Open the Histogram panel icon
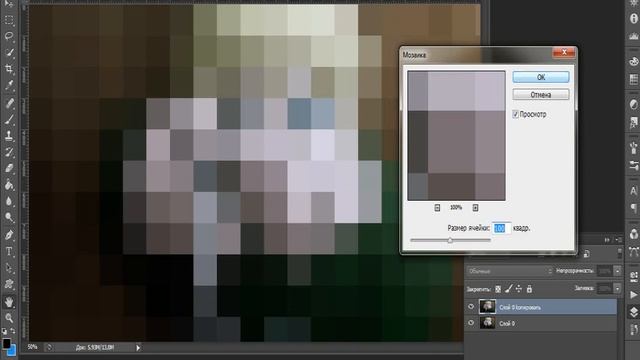640x360 pixels. (633, 36)
